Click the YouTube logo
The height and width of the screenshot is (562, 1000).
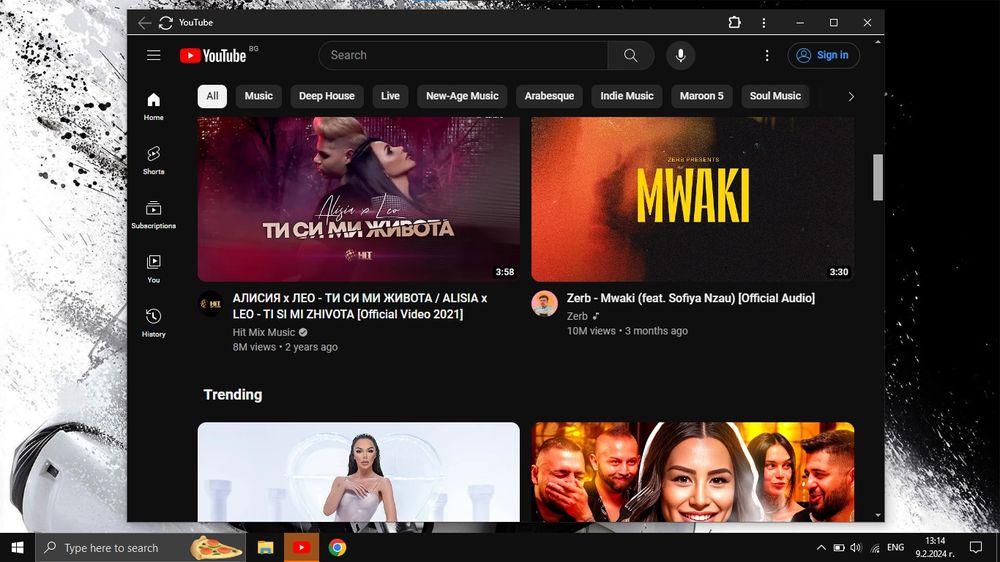213,55
